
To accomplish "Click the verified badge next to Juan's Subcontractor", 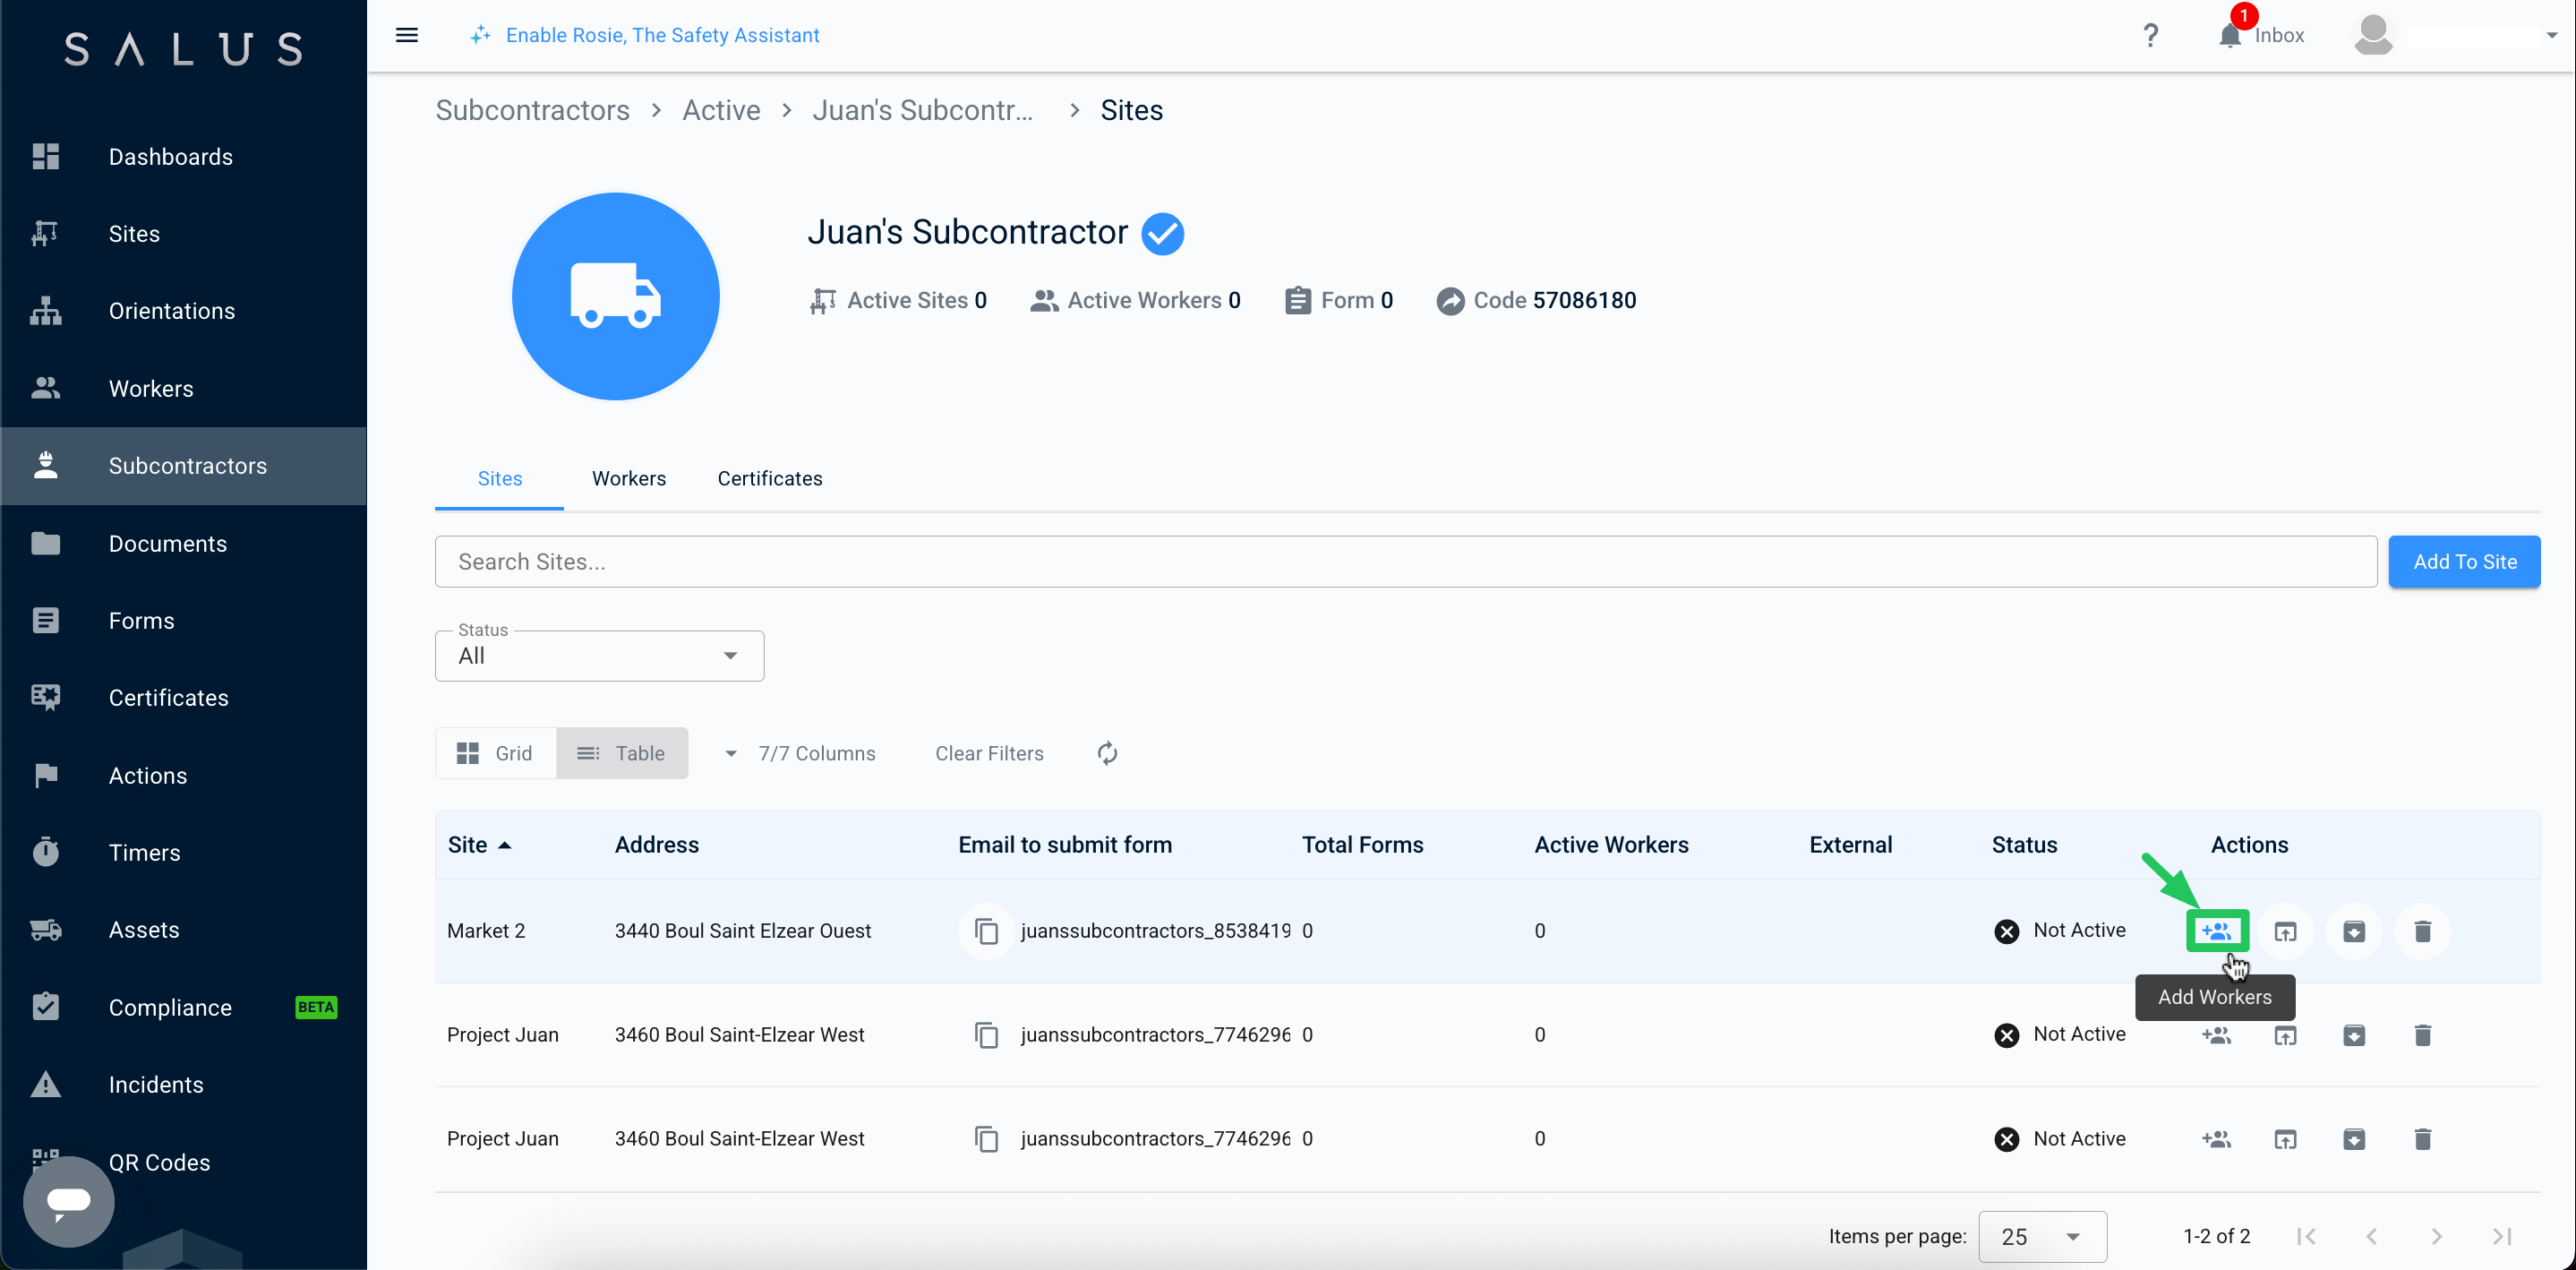I will pyautogui.click(x=1163, y=234).
